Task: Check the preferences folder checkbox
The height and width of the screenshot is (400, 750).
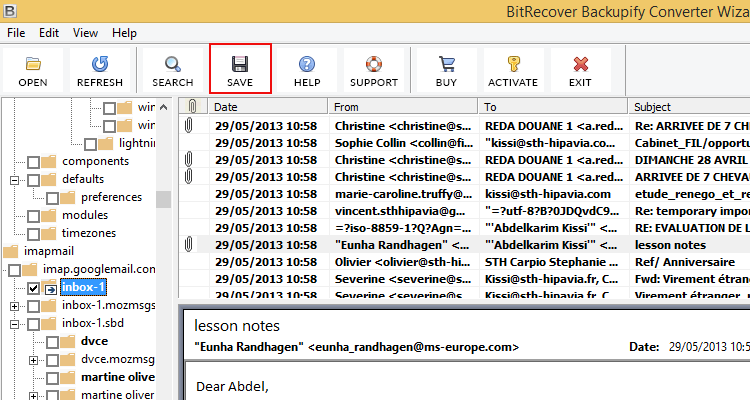Action: tap(52, 198)
